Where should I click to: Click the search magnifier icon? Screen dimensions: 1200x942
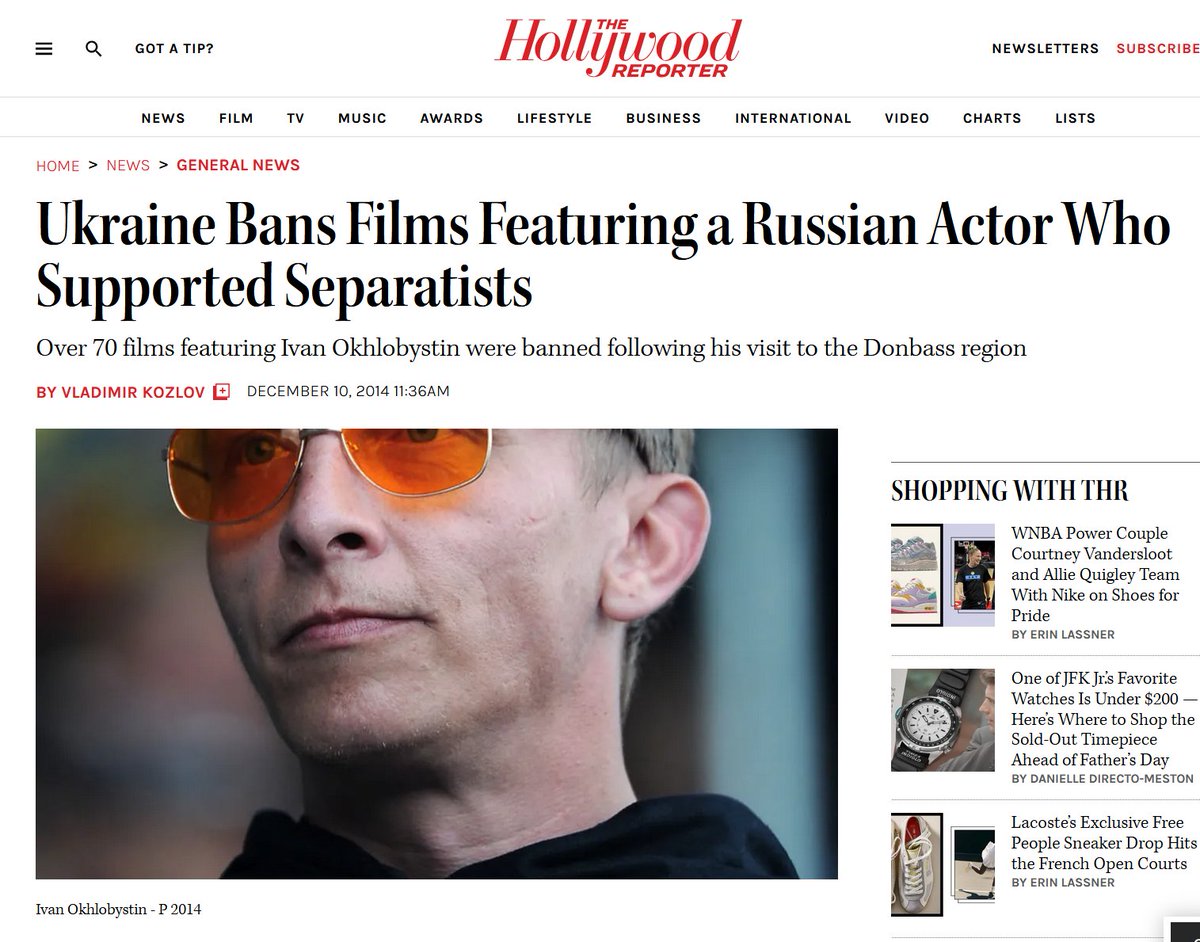click(94, 48)
